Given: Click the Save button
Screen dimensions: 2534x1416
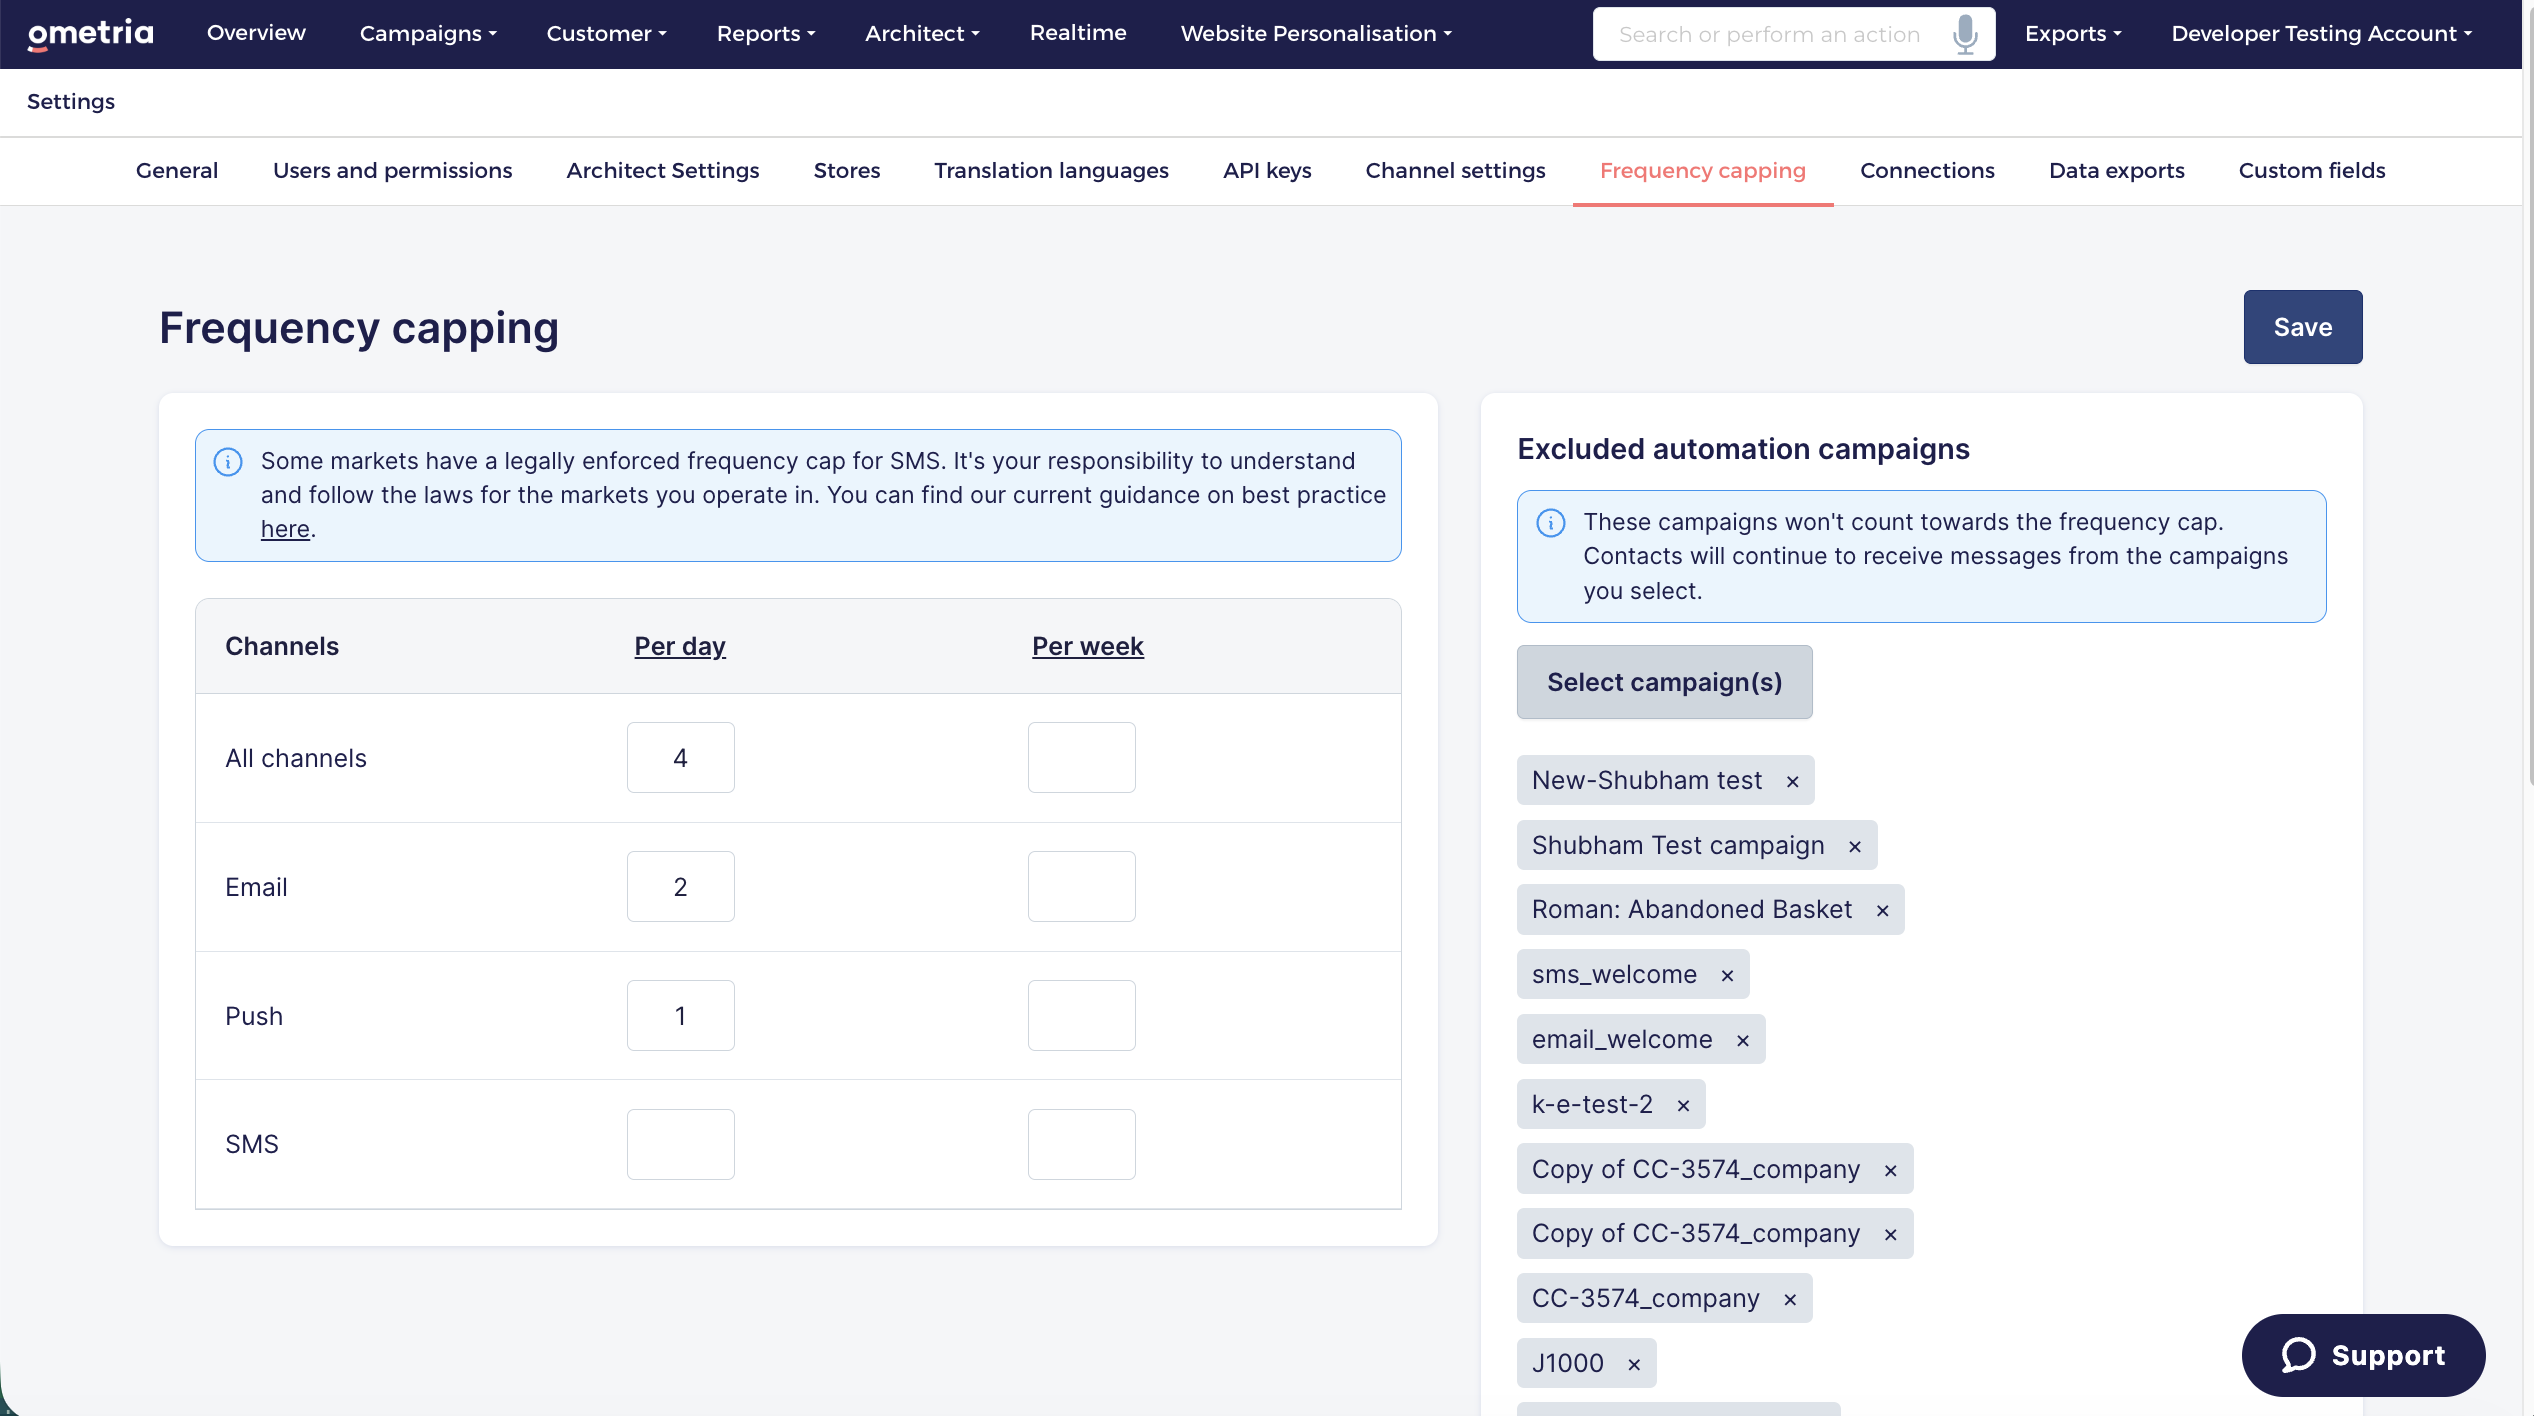Looking at the screenshot, I should 2303,327.
